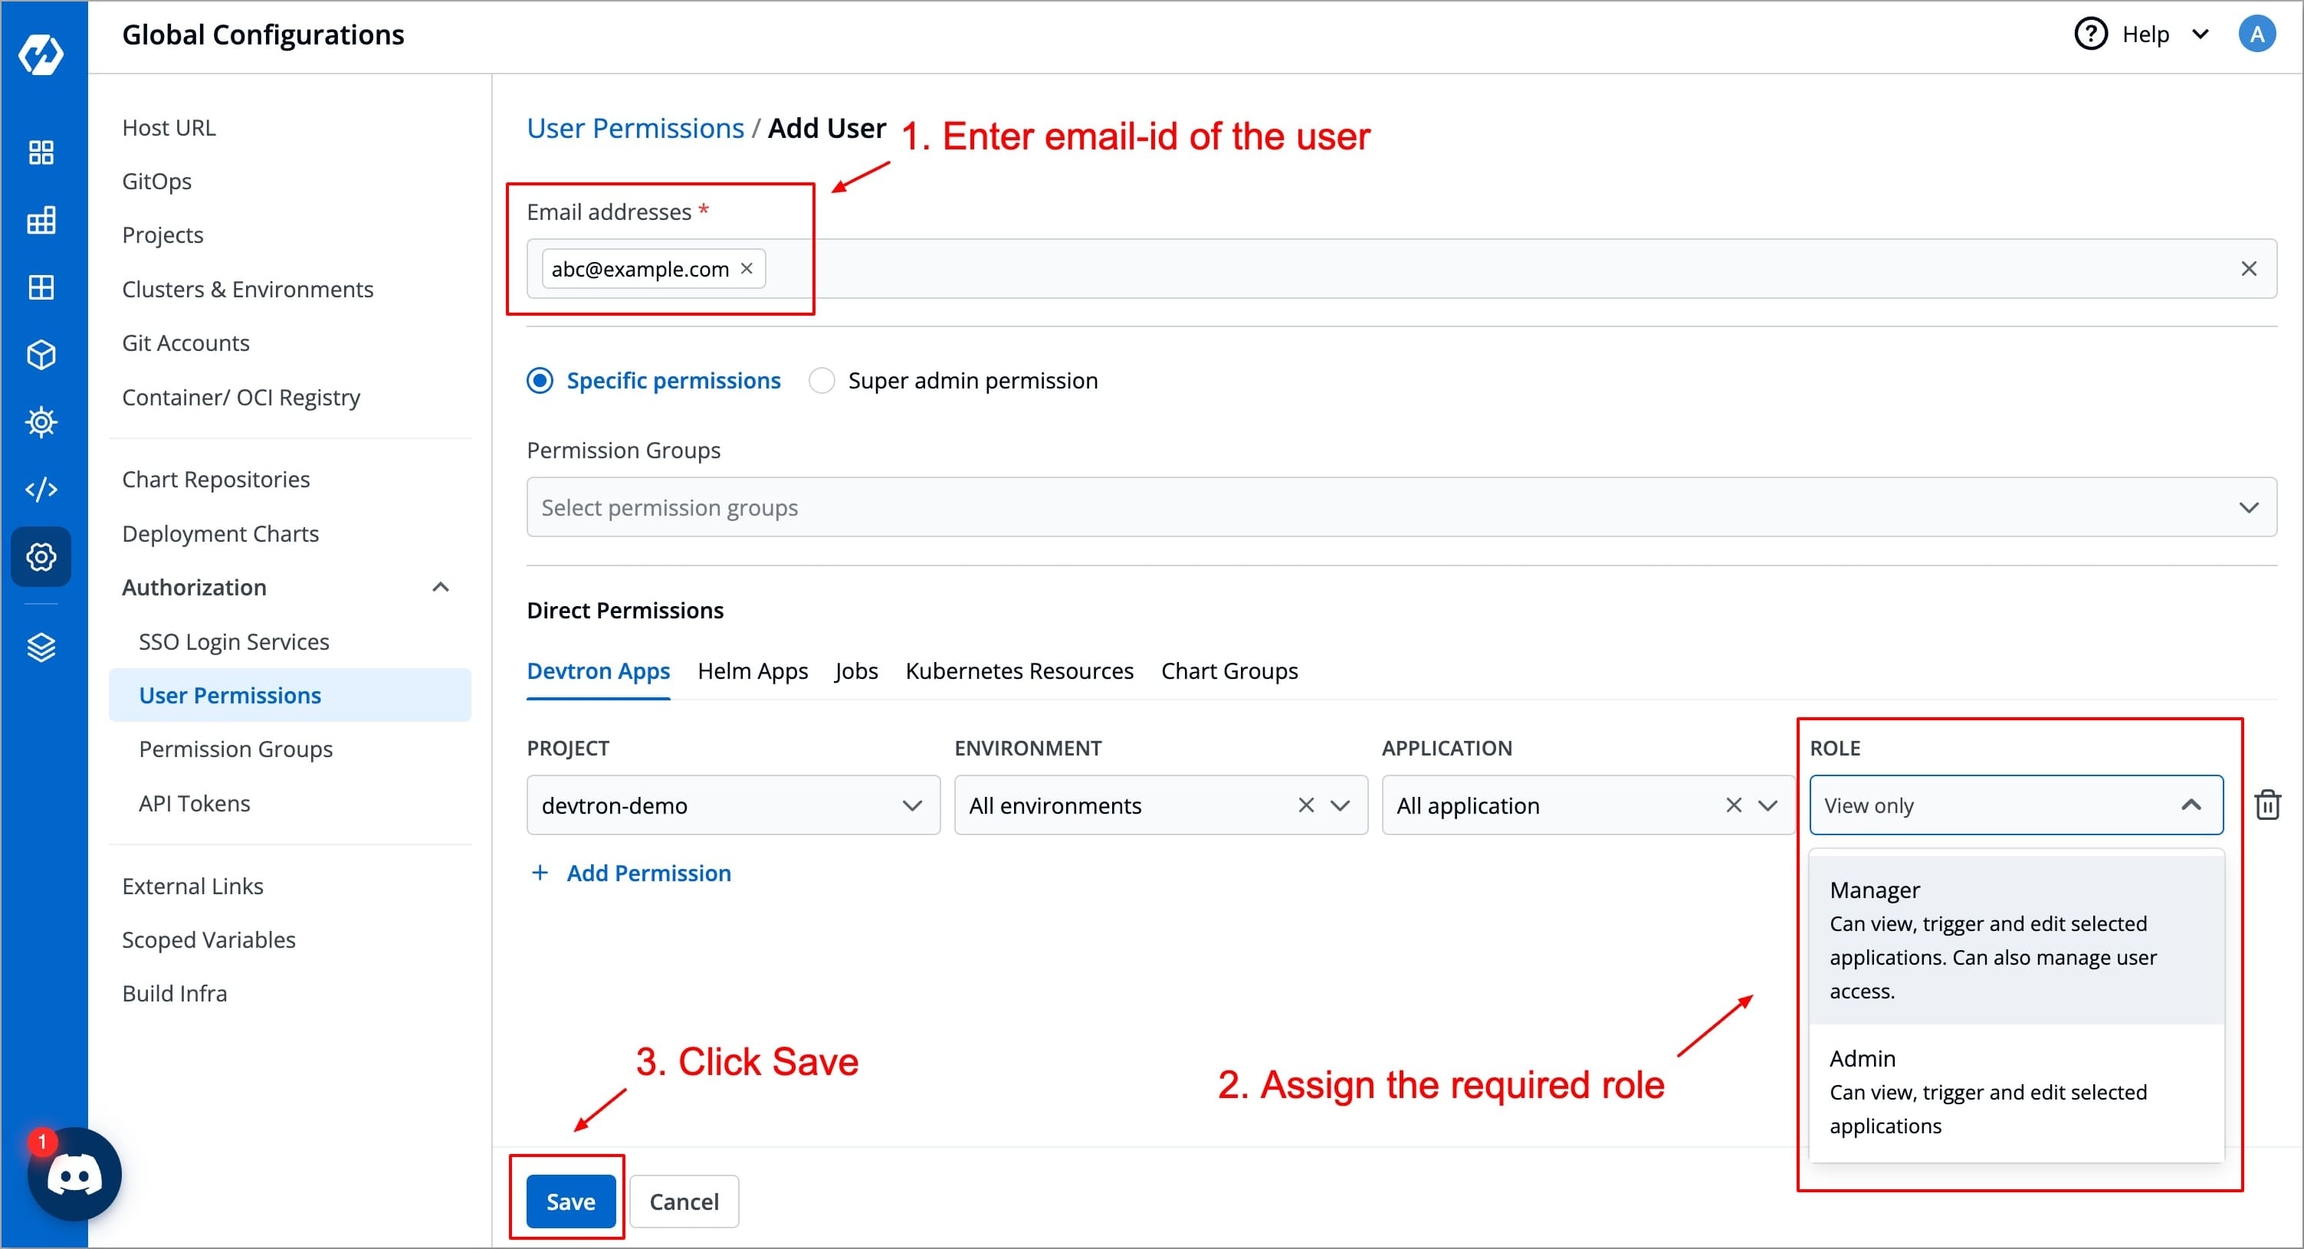Open Chart Repositories configuration

click(x=216, y=479)
